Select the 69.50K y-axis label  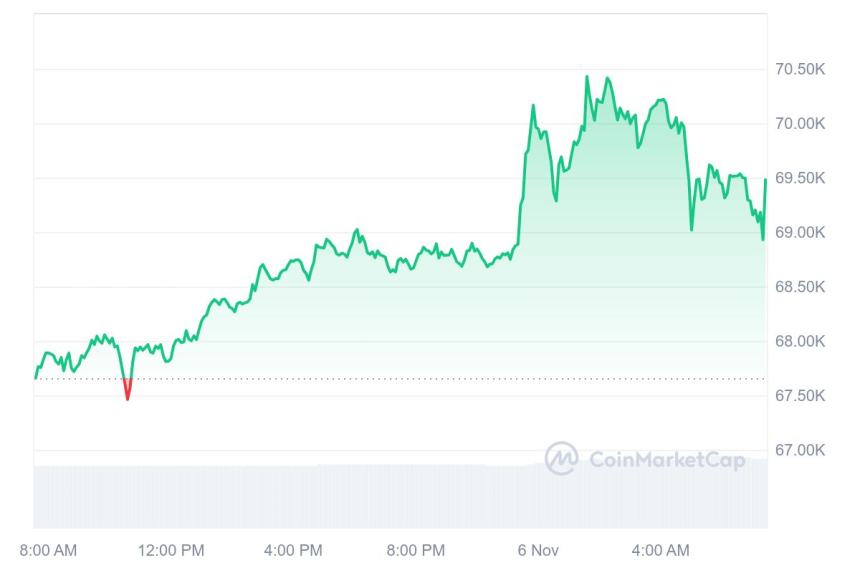pyautogui.click(x=799, y=178)
